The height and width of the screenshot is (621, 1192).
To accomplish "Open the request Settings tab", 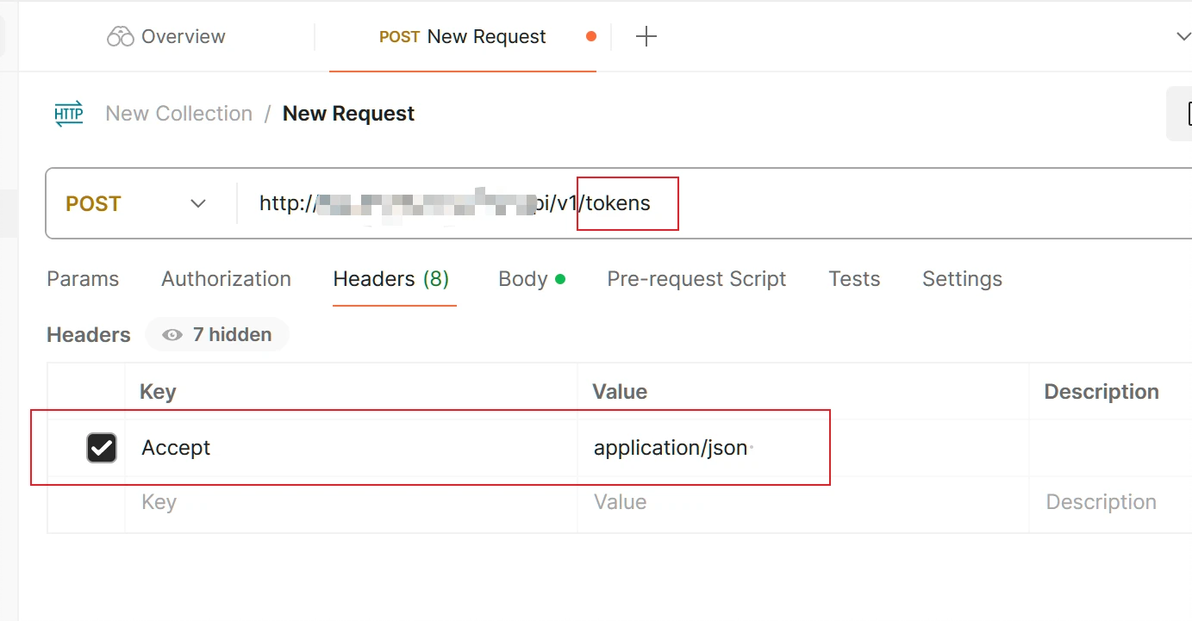I will [x=962, y=279].
